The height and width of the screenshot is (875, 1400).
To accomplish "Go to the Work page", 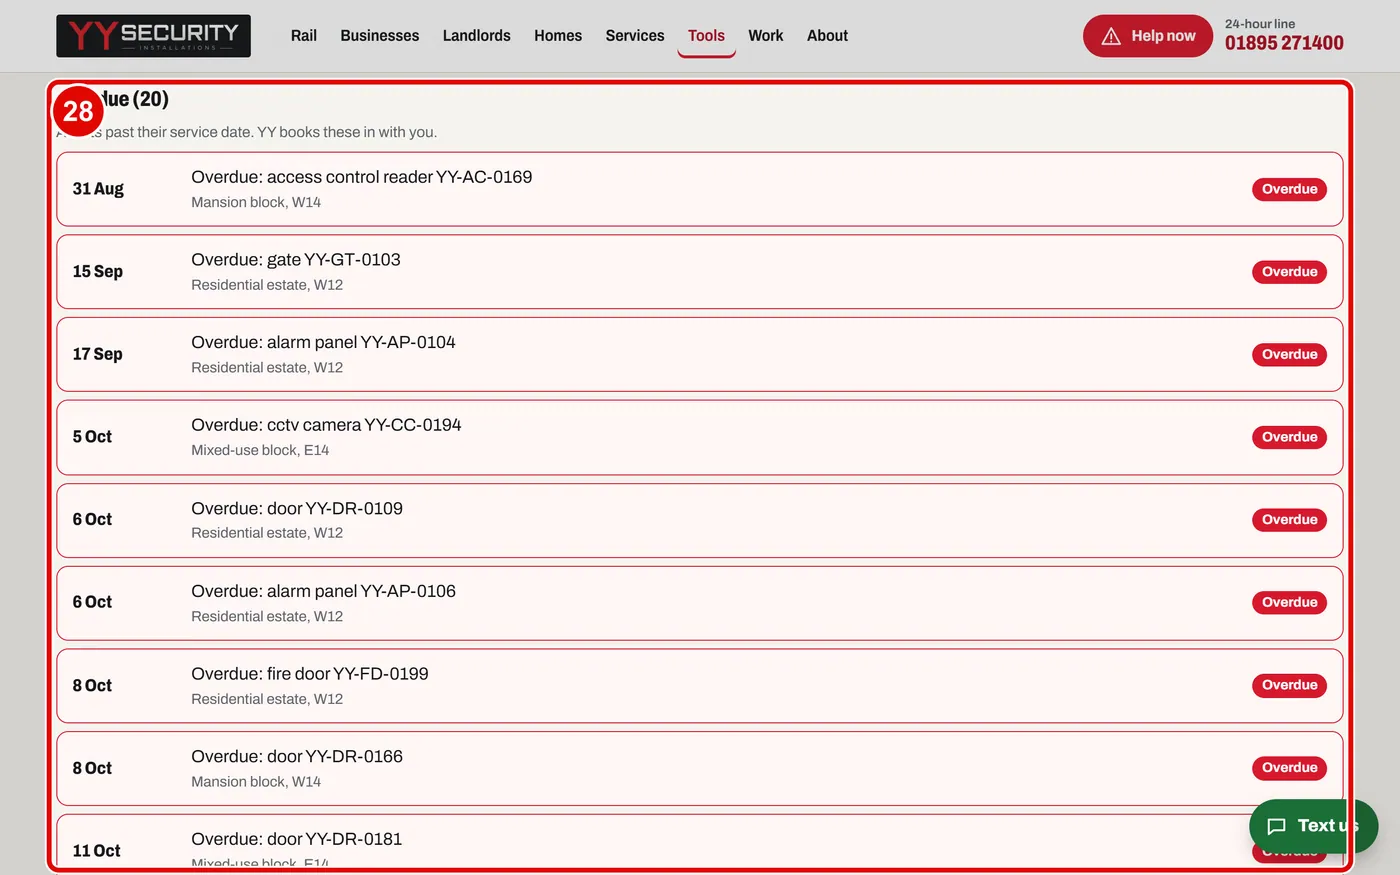I will tap(766, 36).
